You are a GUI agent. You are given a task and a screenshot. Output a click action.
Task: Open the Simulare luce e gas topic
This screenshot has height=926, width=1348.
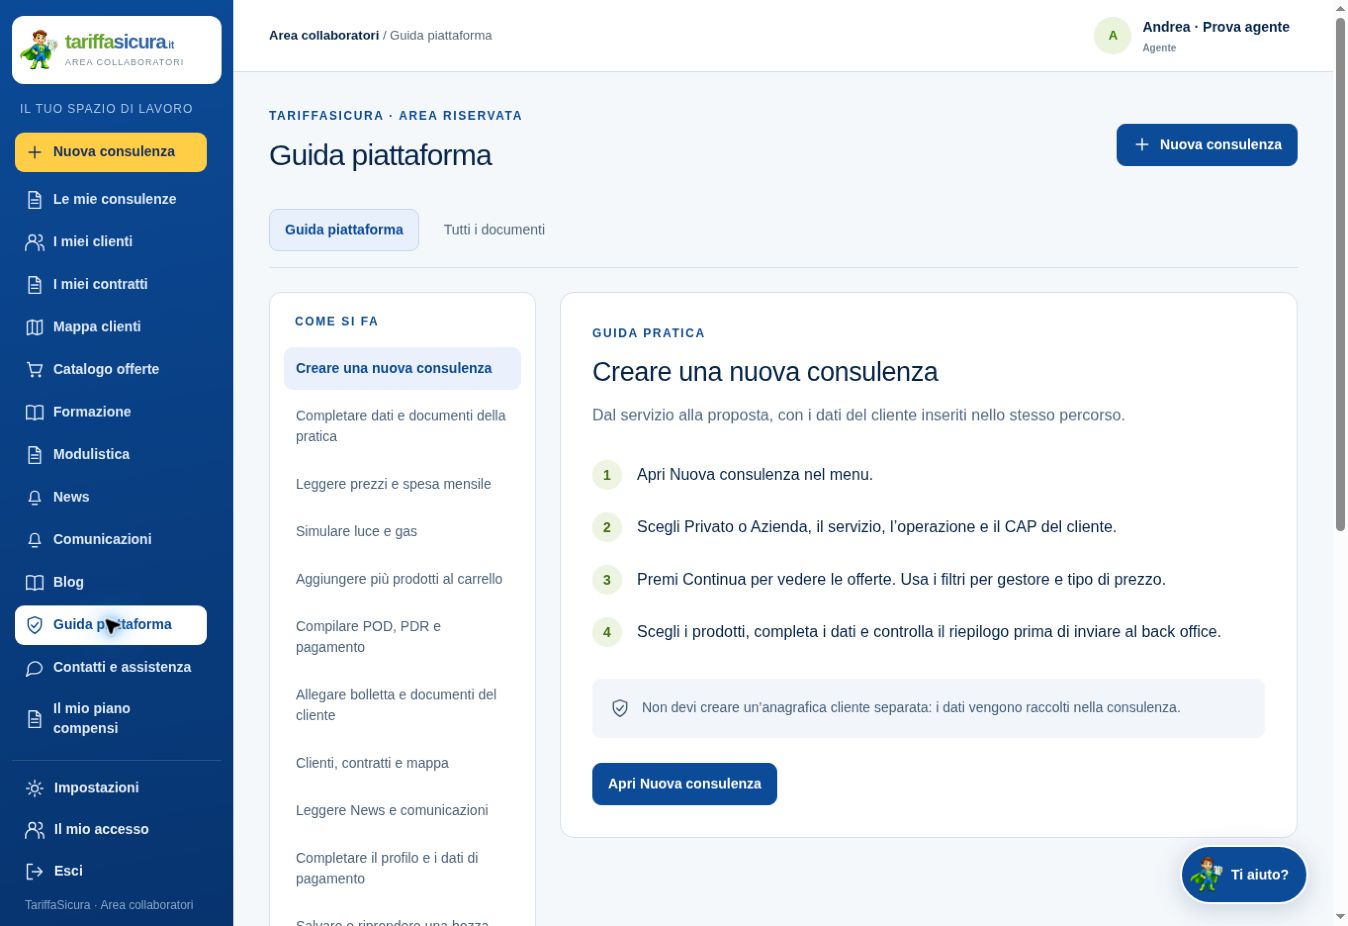402,531
